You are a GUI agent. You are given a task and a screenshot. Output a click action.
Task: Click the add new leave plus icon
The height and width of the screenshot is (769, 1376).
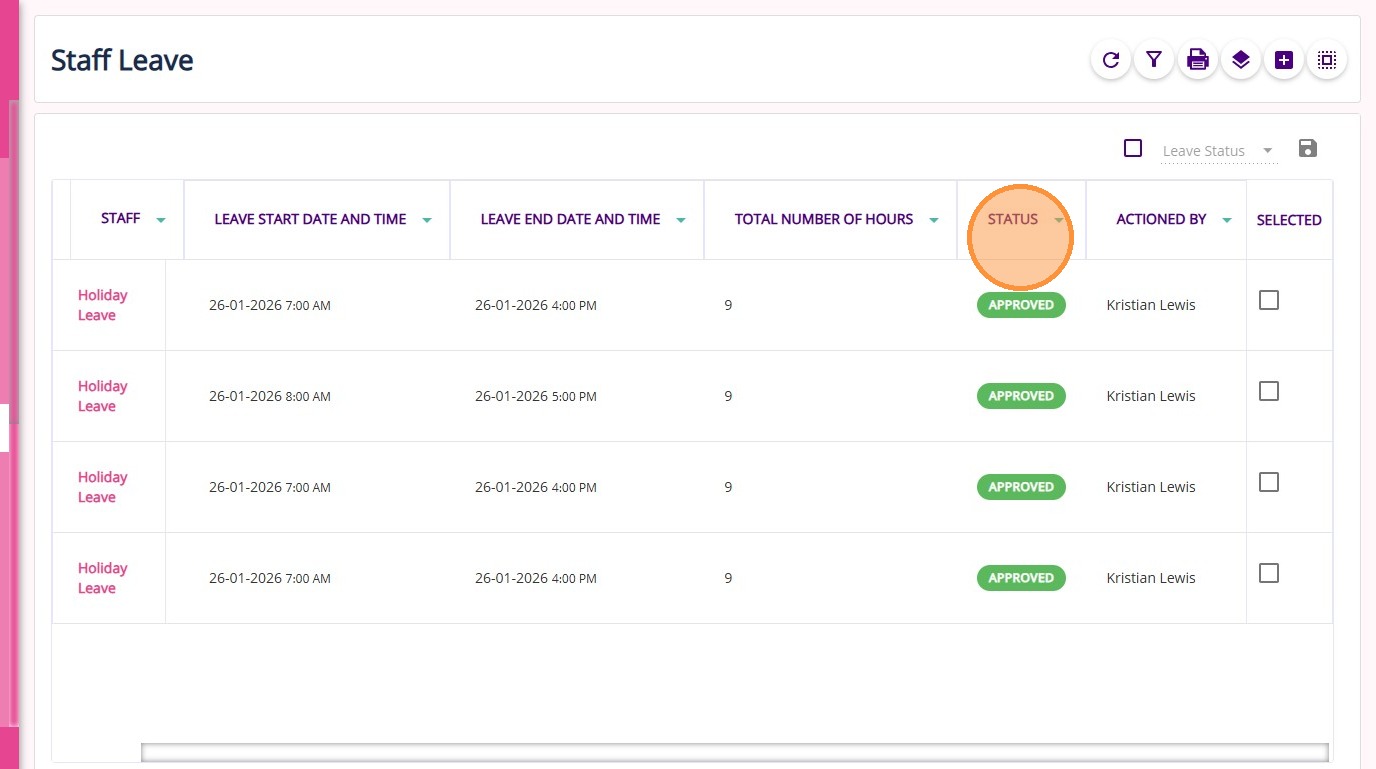click(x=1284, y=60)
